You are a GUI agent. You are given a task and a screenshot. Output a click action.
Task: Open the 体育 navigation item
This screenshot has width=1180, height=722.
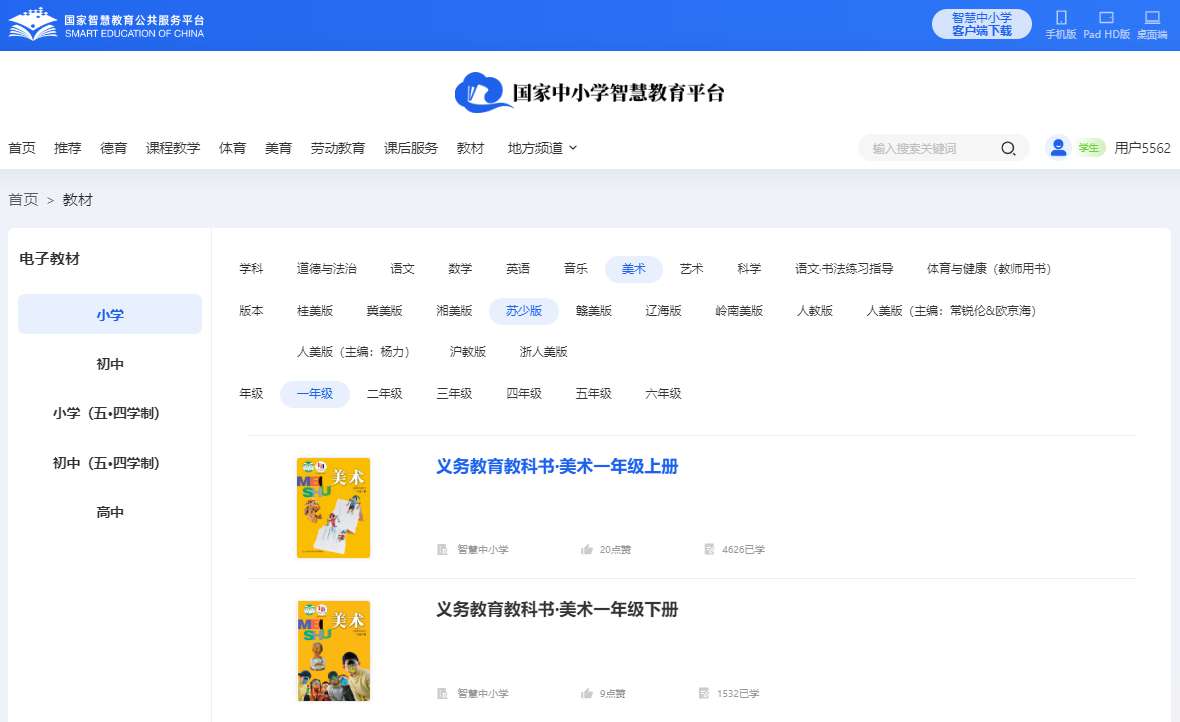[x=233, y=148]
